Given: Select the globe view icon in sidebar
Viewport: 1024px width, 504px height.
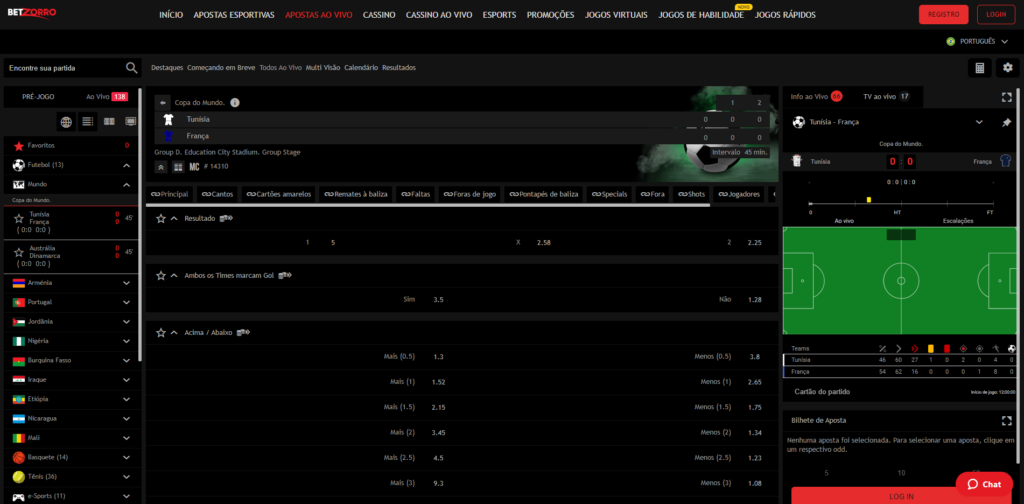Looking at the screenshot, I should click(66, 121).
